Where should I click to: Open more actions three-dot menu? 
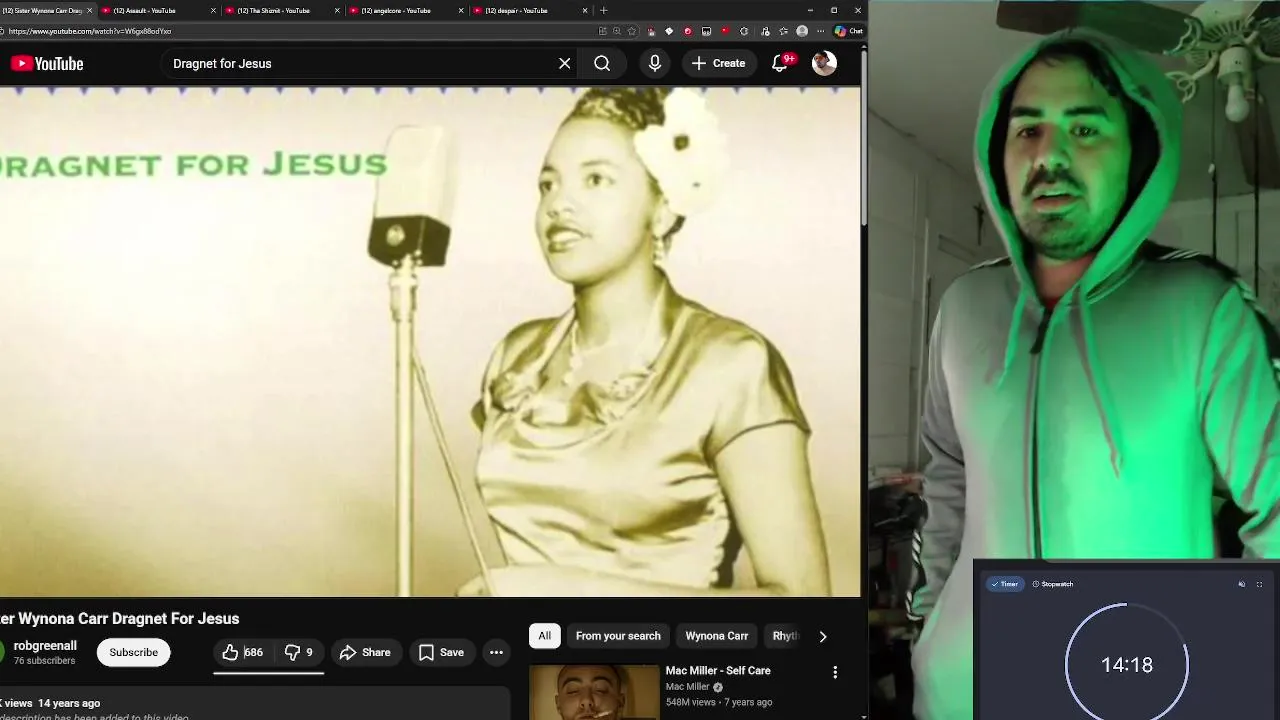point(496,652)
